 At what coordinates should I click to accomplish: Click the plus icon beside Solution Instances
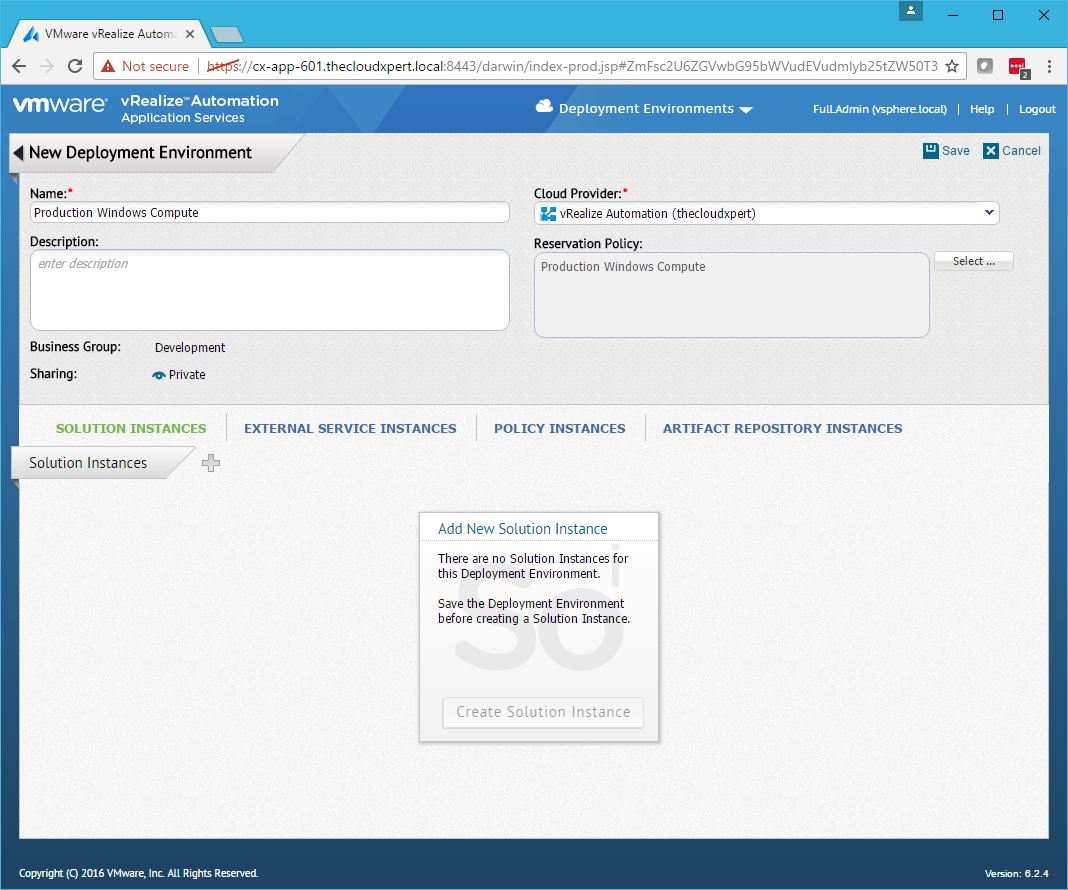pyautogui.click(x=211, y=463)
